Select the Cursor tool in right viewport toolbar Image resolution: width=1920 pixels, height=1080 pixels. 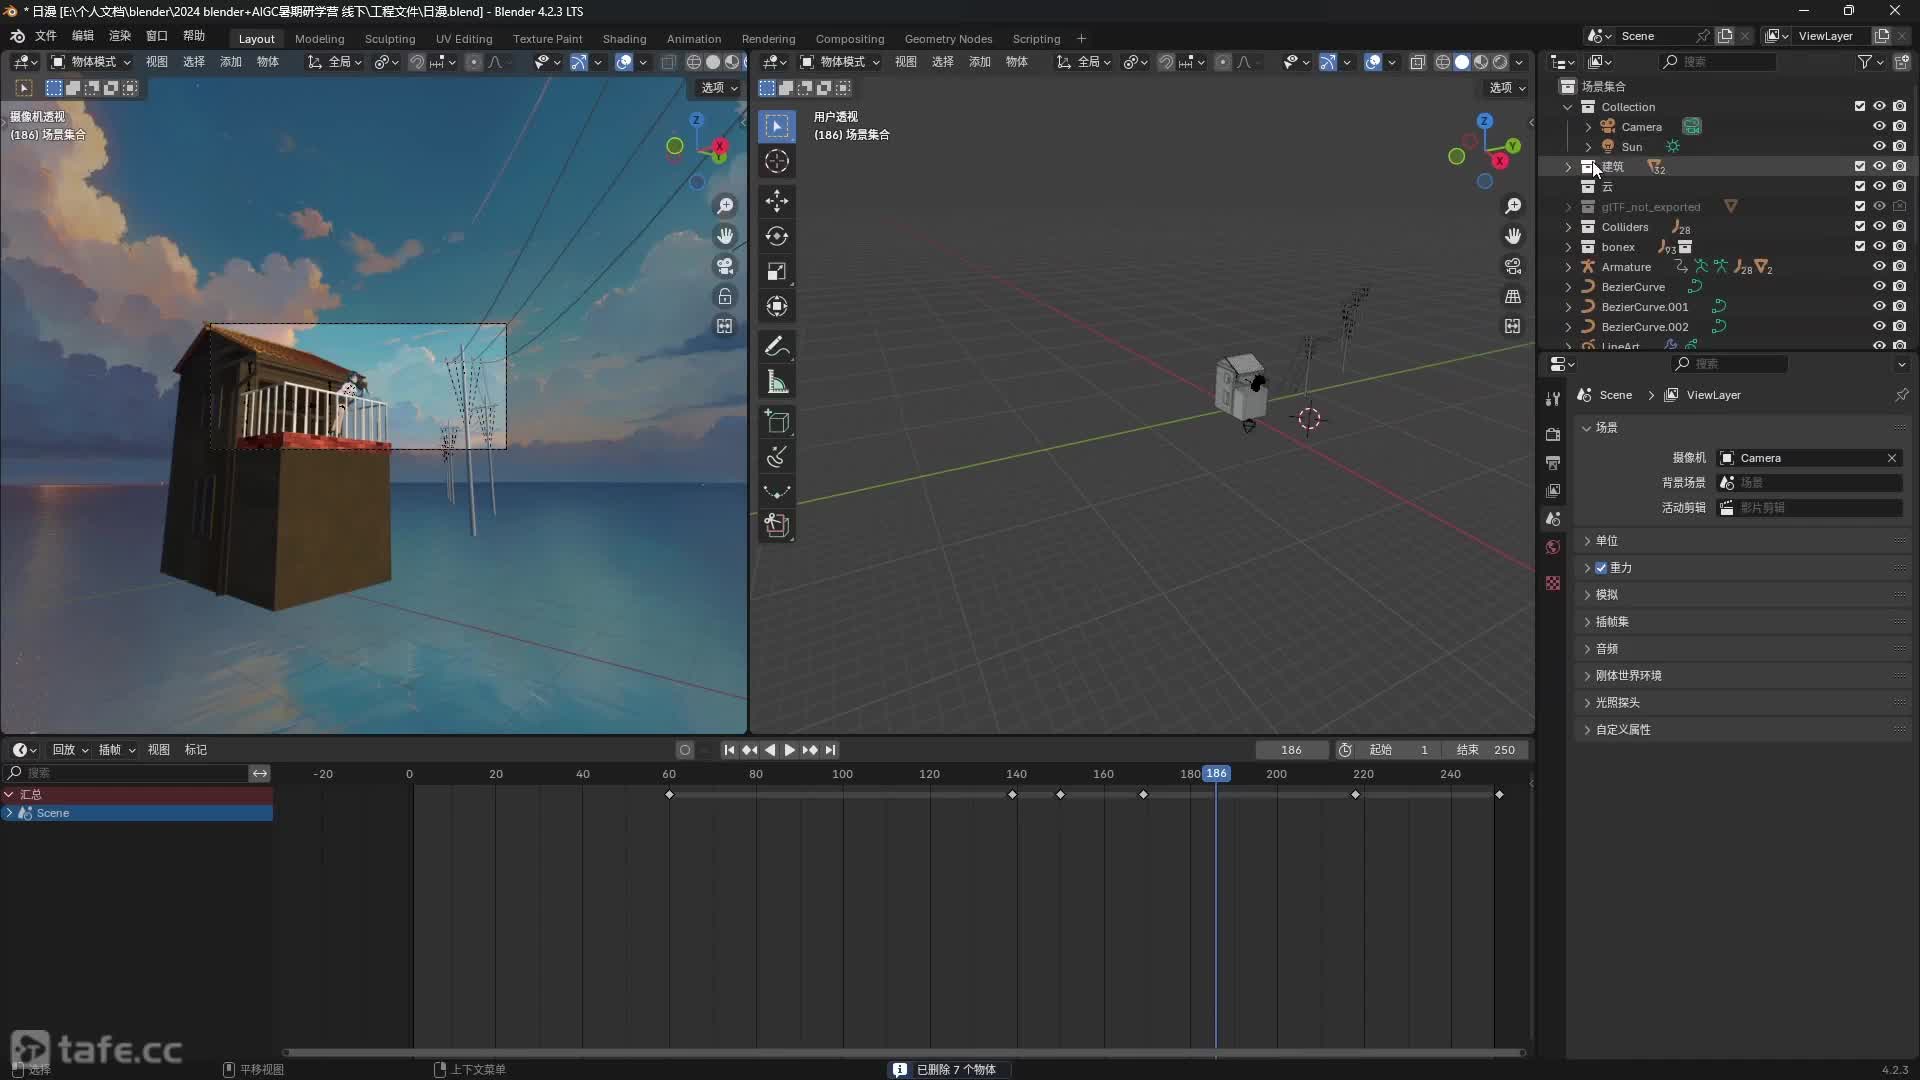pos(777,162)
